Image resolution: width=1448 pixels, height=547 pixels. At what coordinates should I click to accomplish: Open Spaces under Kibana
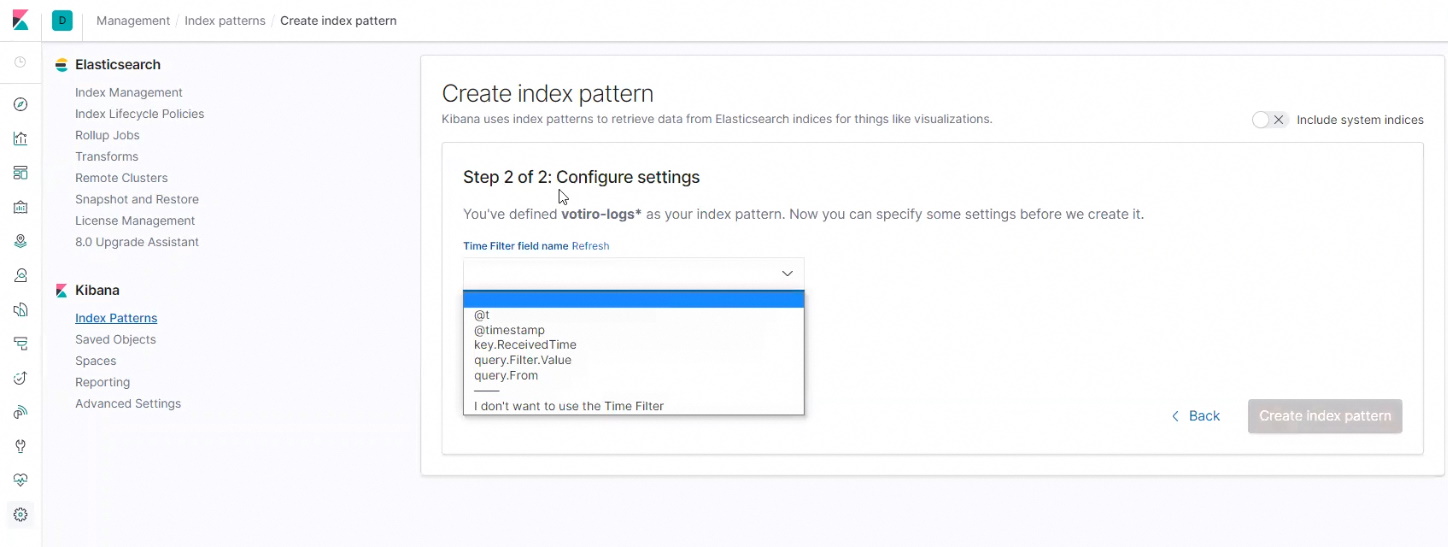click(96, 361)
